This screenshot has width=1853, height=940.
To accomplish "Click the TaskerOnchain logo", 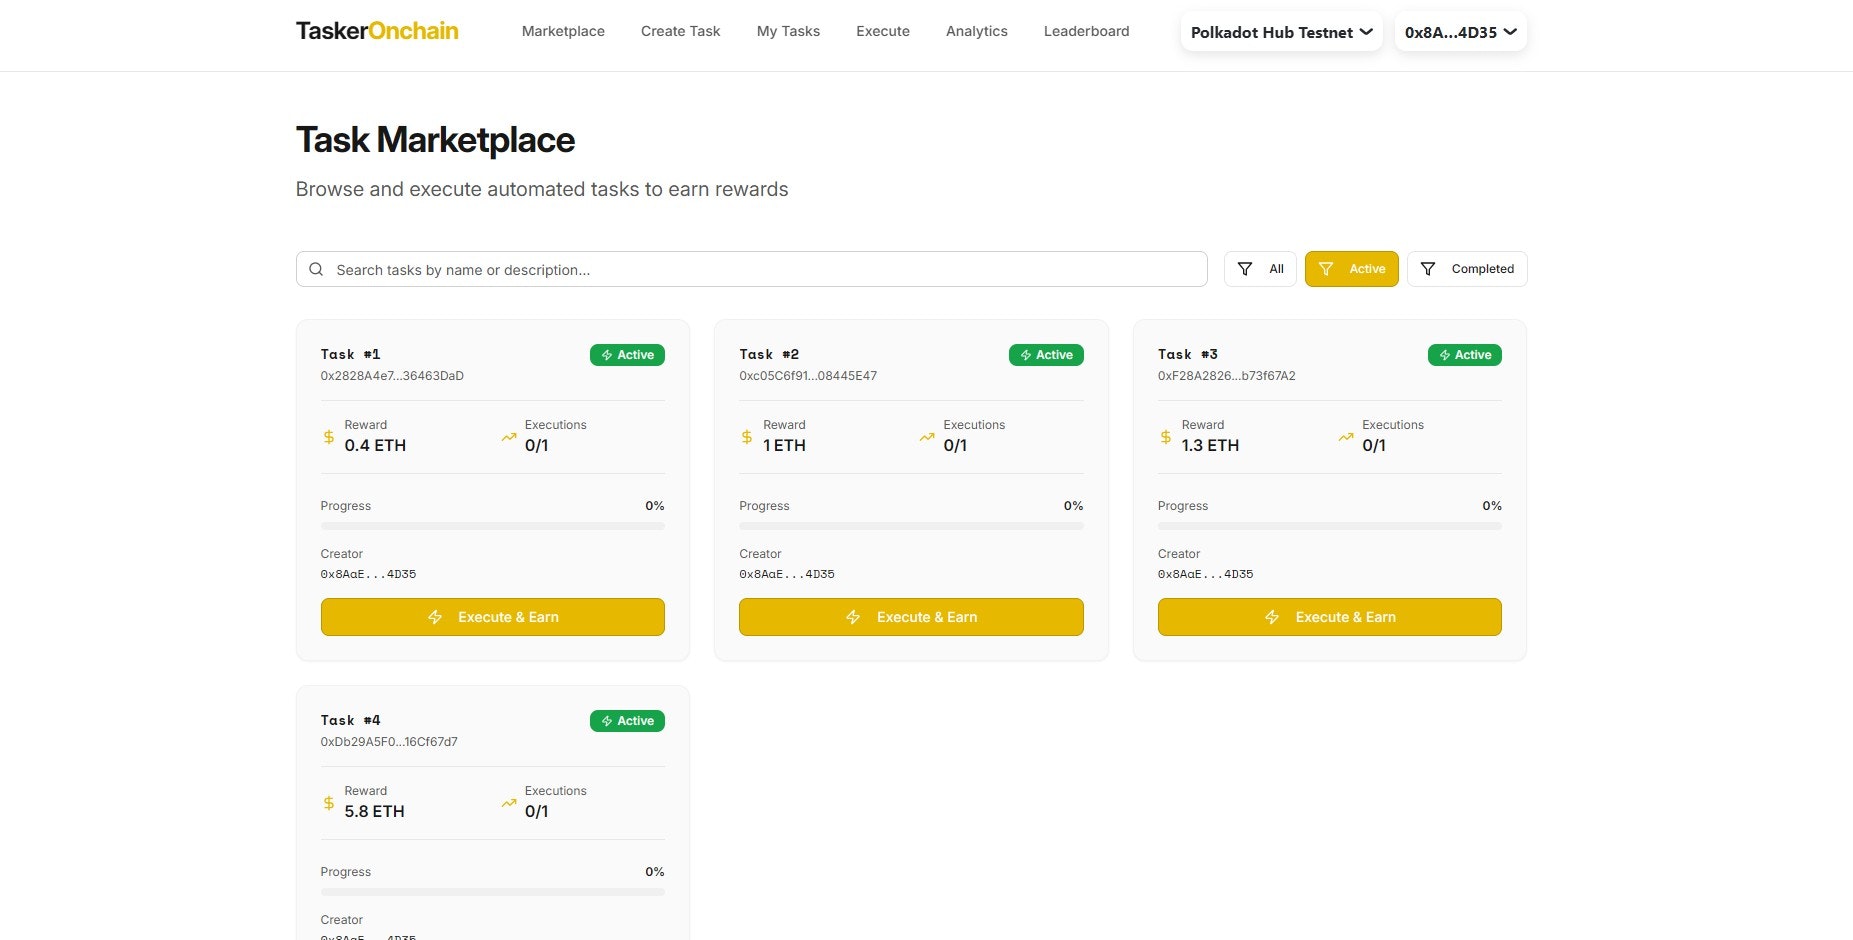I will pyautogui.click(x=376, y=30).
